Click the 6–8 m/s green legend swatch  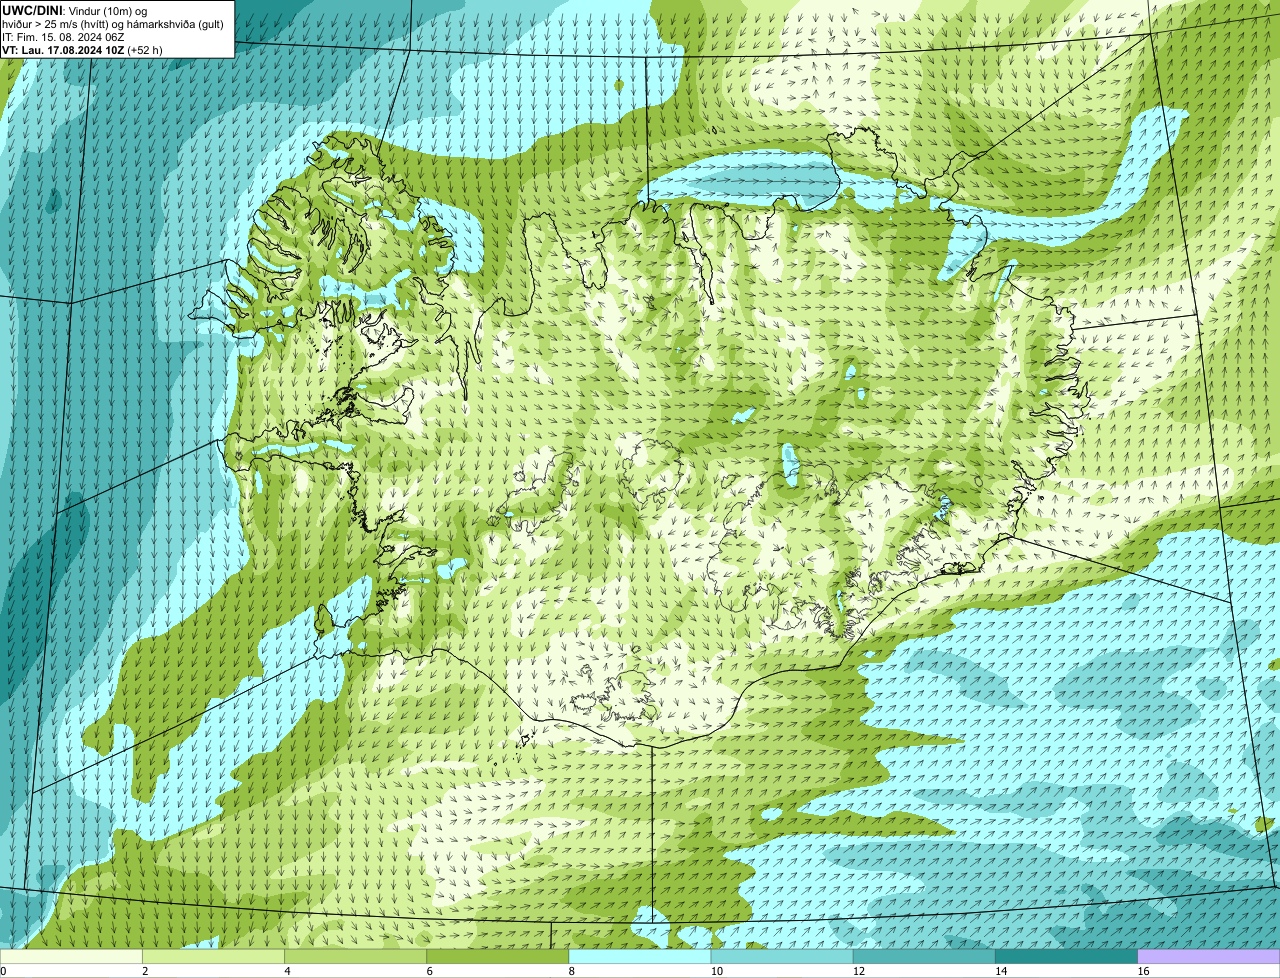pos(497,956)
